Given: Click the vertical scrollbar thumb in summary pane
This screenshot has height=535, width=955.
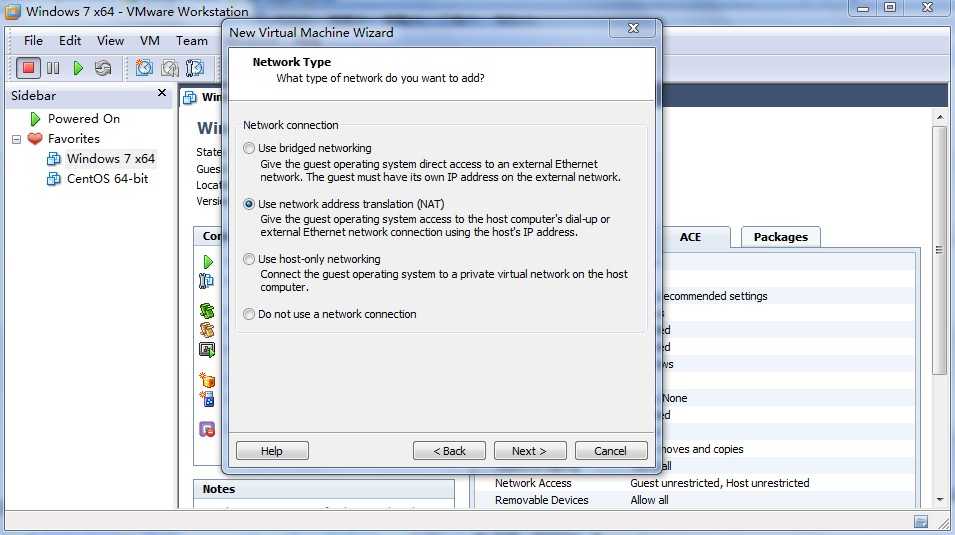Looking at the screenshot, I should click(x=939, y=250).
